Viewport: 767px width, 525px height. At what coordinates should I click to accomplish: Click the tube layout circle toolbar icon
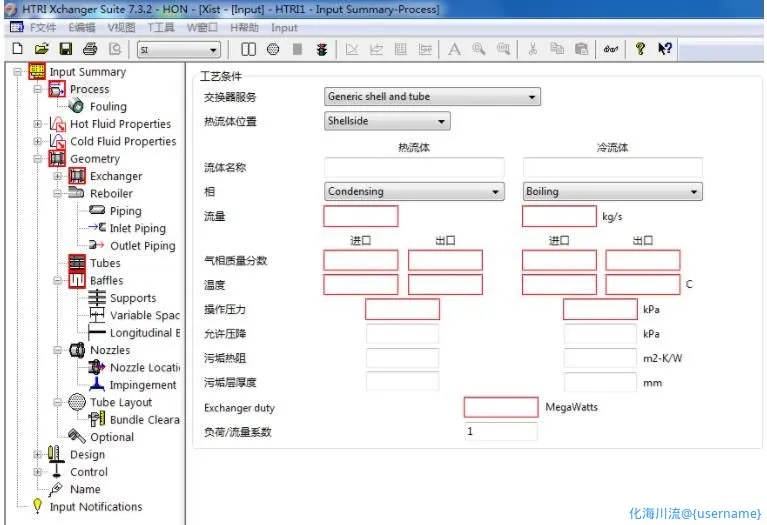click(x=273, y=49)
